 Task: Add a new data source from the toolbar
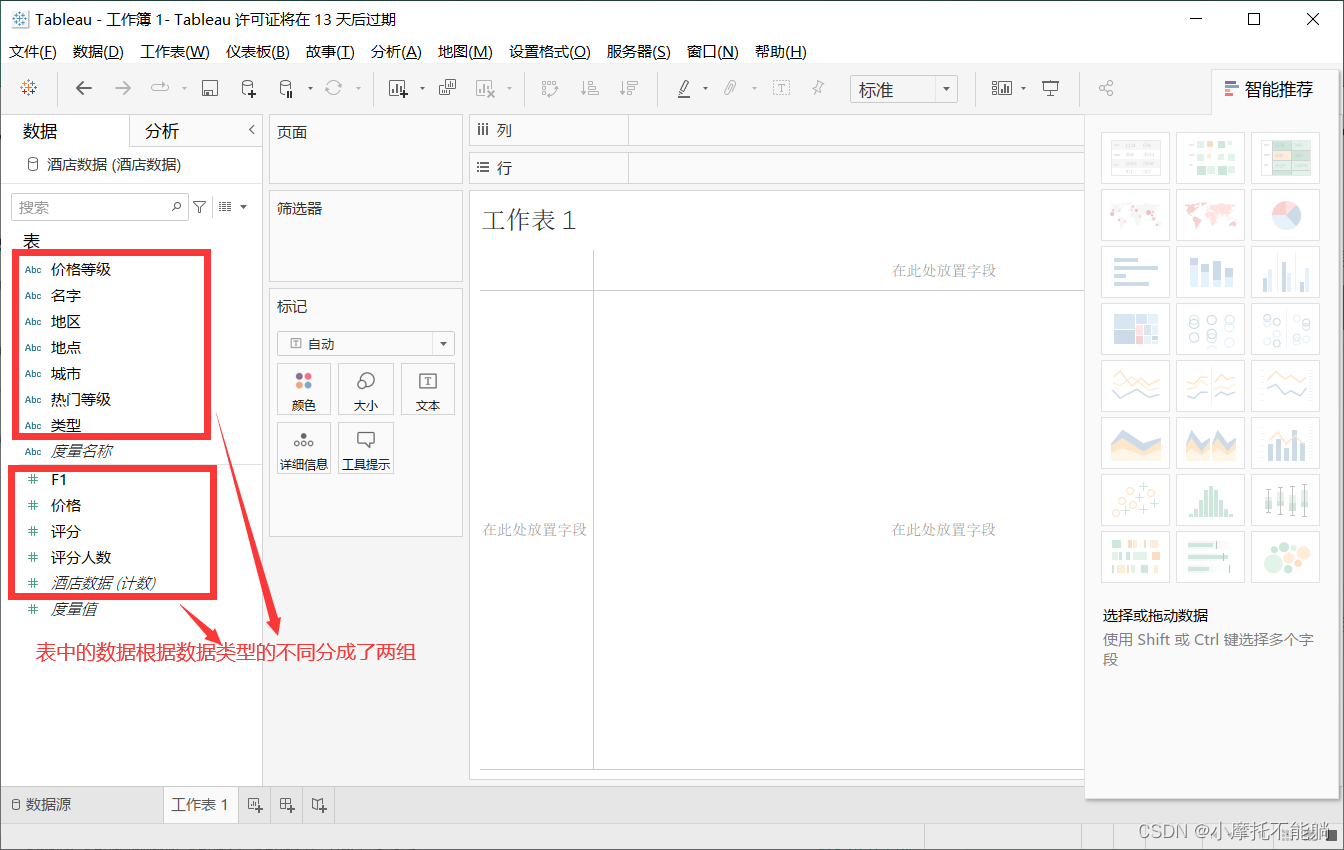point(248,88)
